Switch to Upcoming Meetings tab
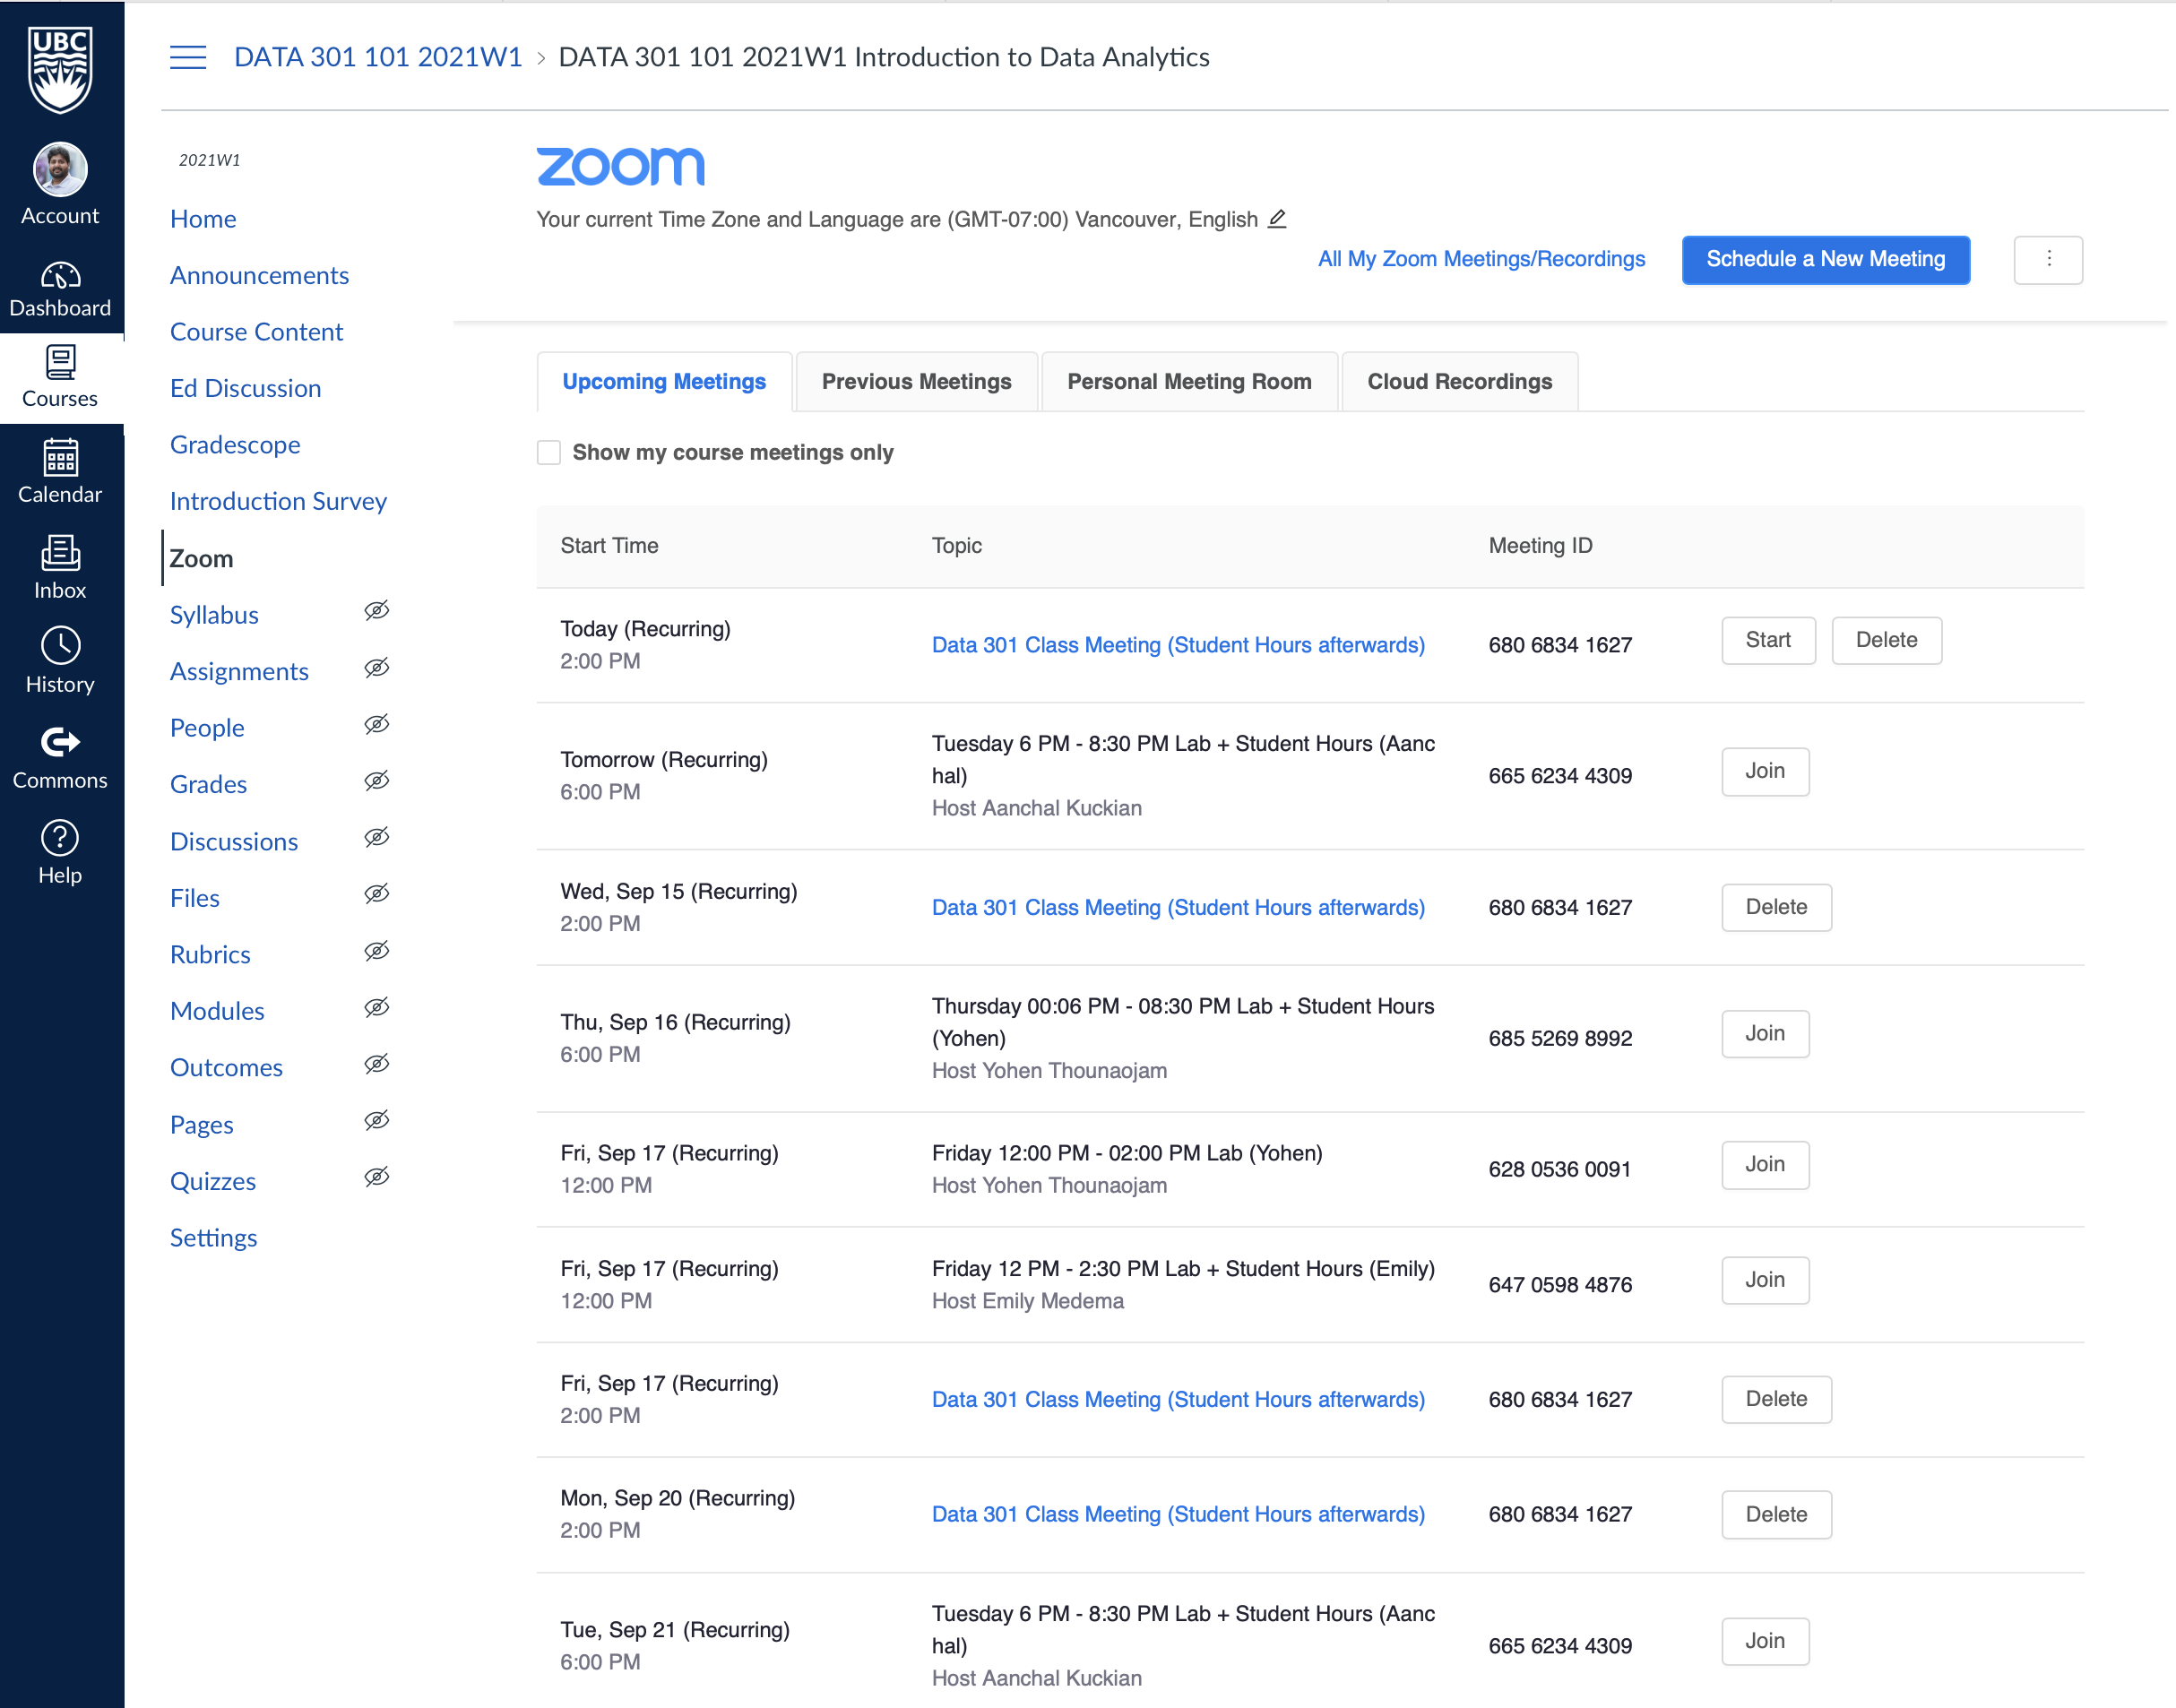Viewport: 2176px width, 1708px height. tap(664, 382)
